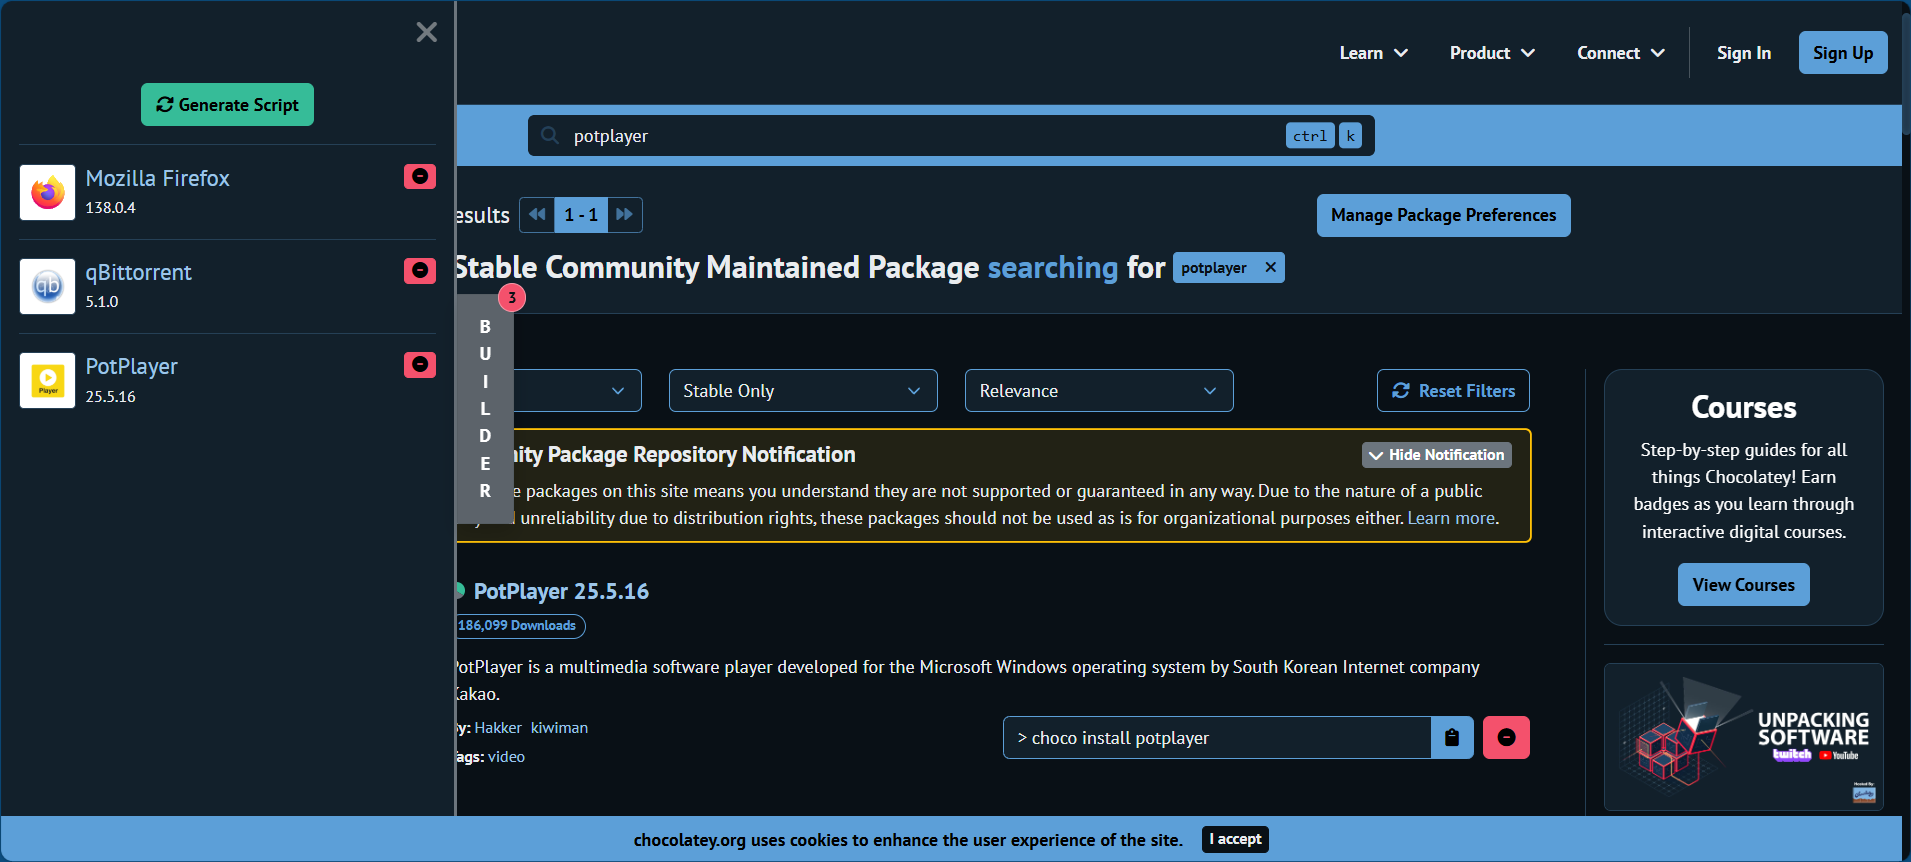The height and width of the screenshot is (862, 1911).
Task: Close the script builder panel
Action: click(427, 33)
